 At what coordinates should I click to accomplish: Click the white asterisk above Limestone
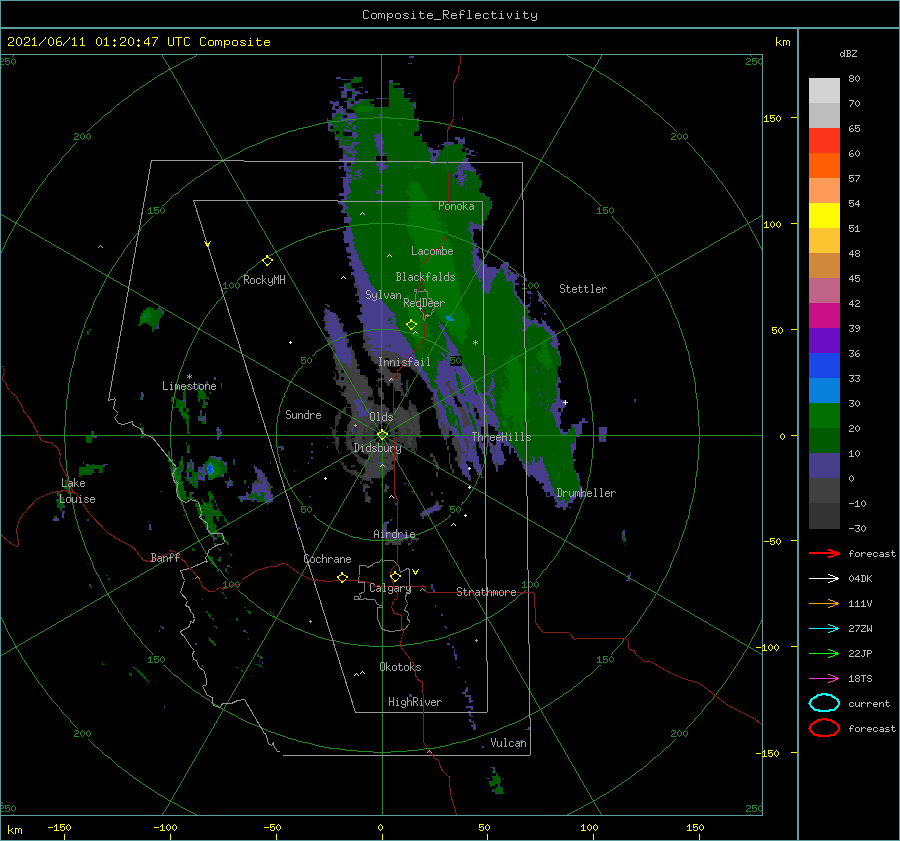point(189,377)
